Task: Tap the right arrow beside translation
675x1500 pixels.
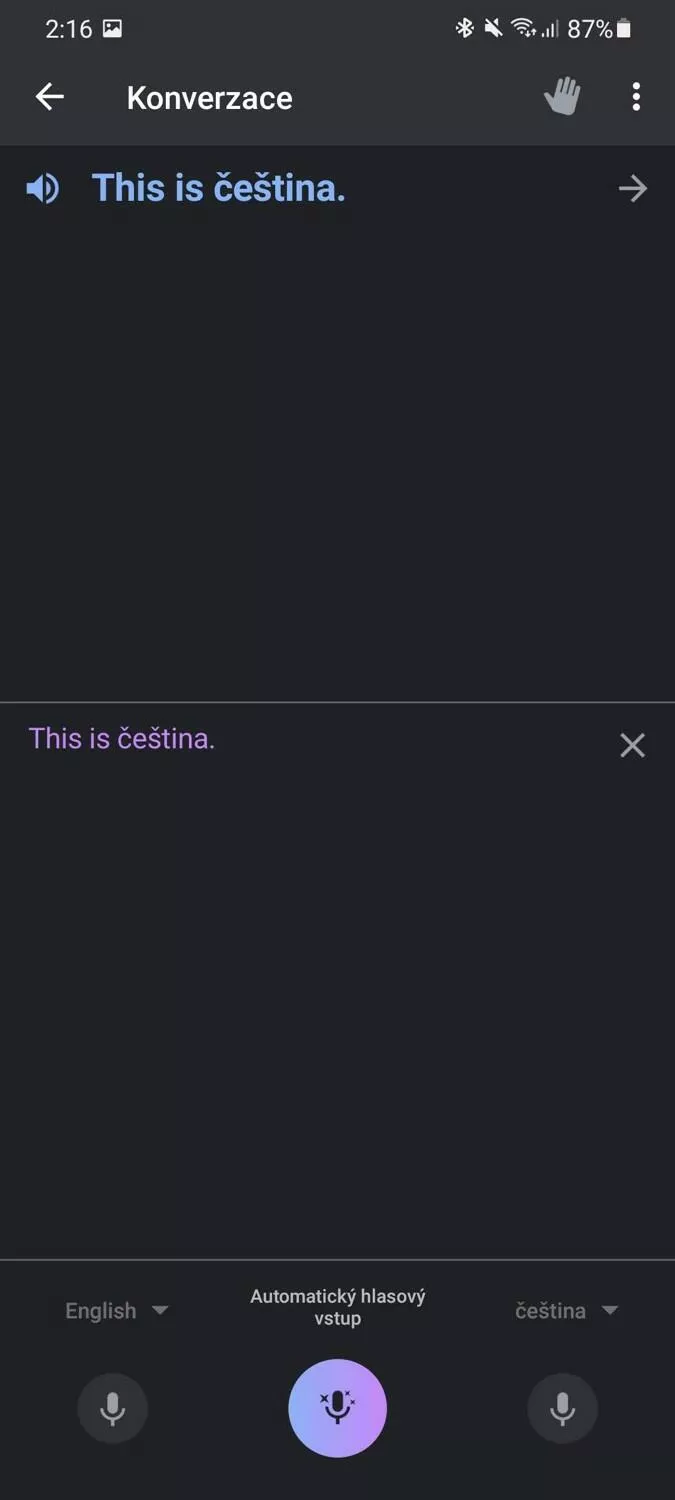Action: click(x=632, y=188)
